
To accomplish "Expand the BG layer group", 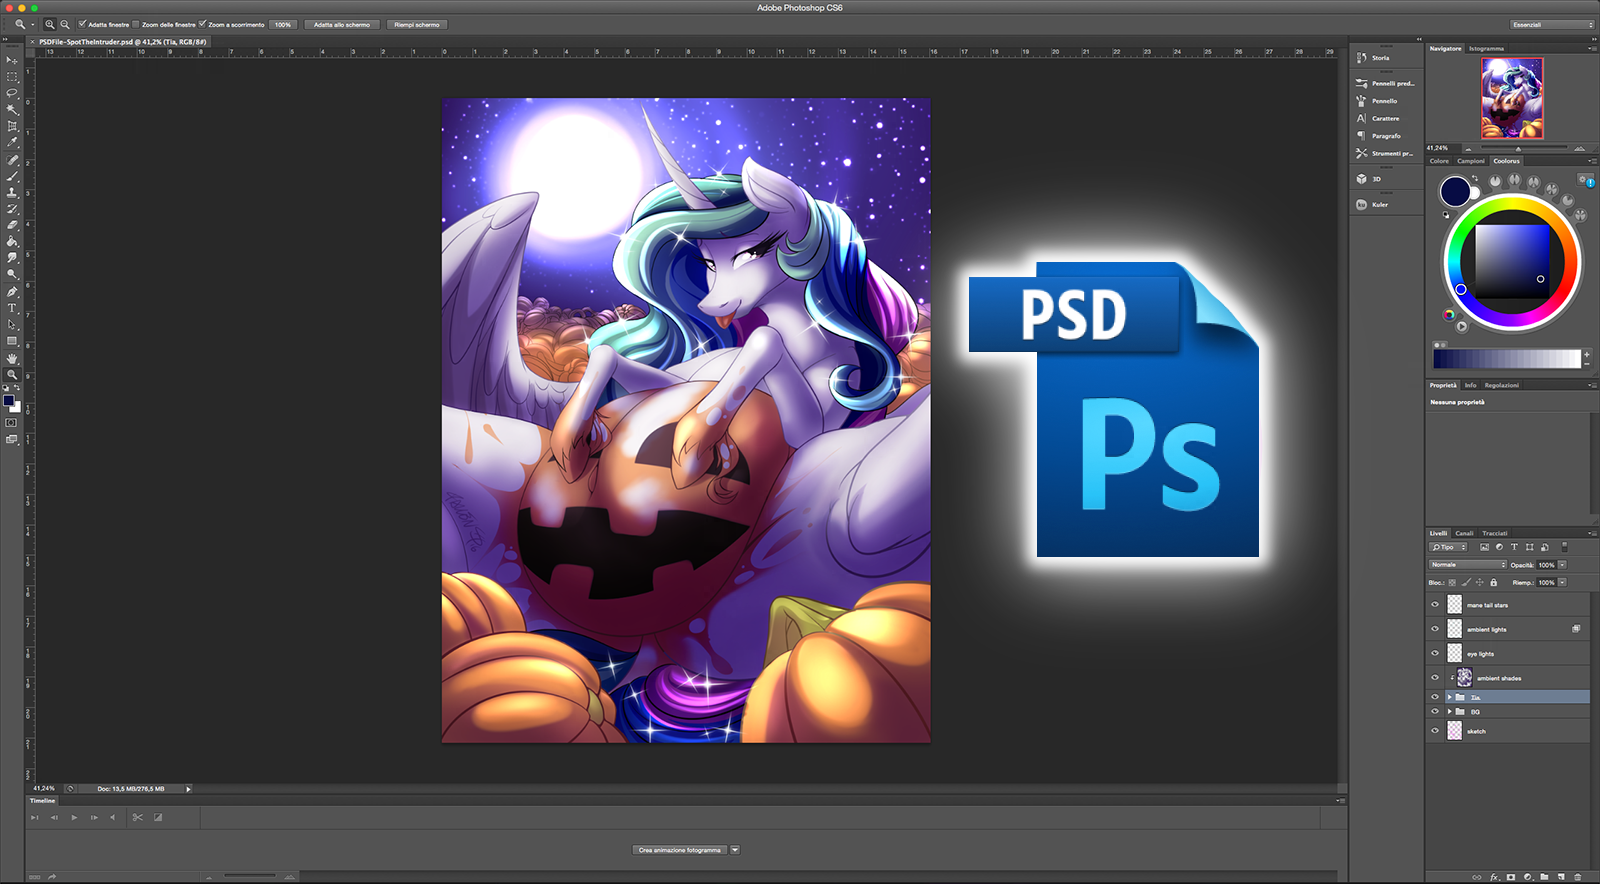I will click(1449, 712).
